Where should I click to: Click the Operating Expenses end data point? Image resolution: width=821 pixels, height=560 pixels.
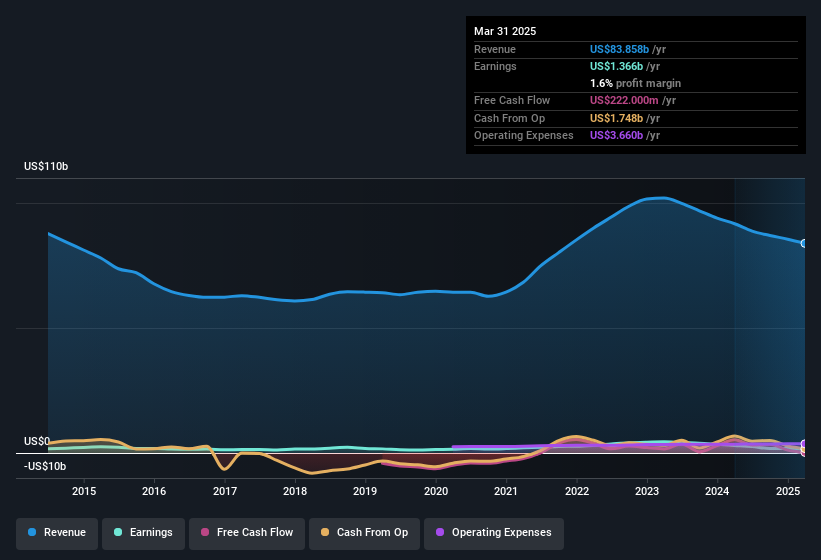(x=804, y=444)
